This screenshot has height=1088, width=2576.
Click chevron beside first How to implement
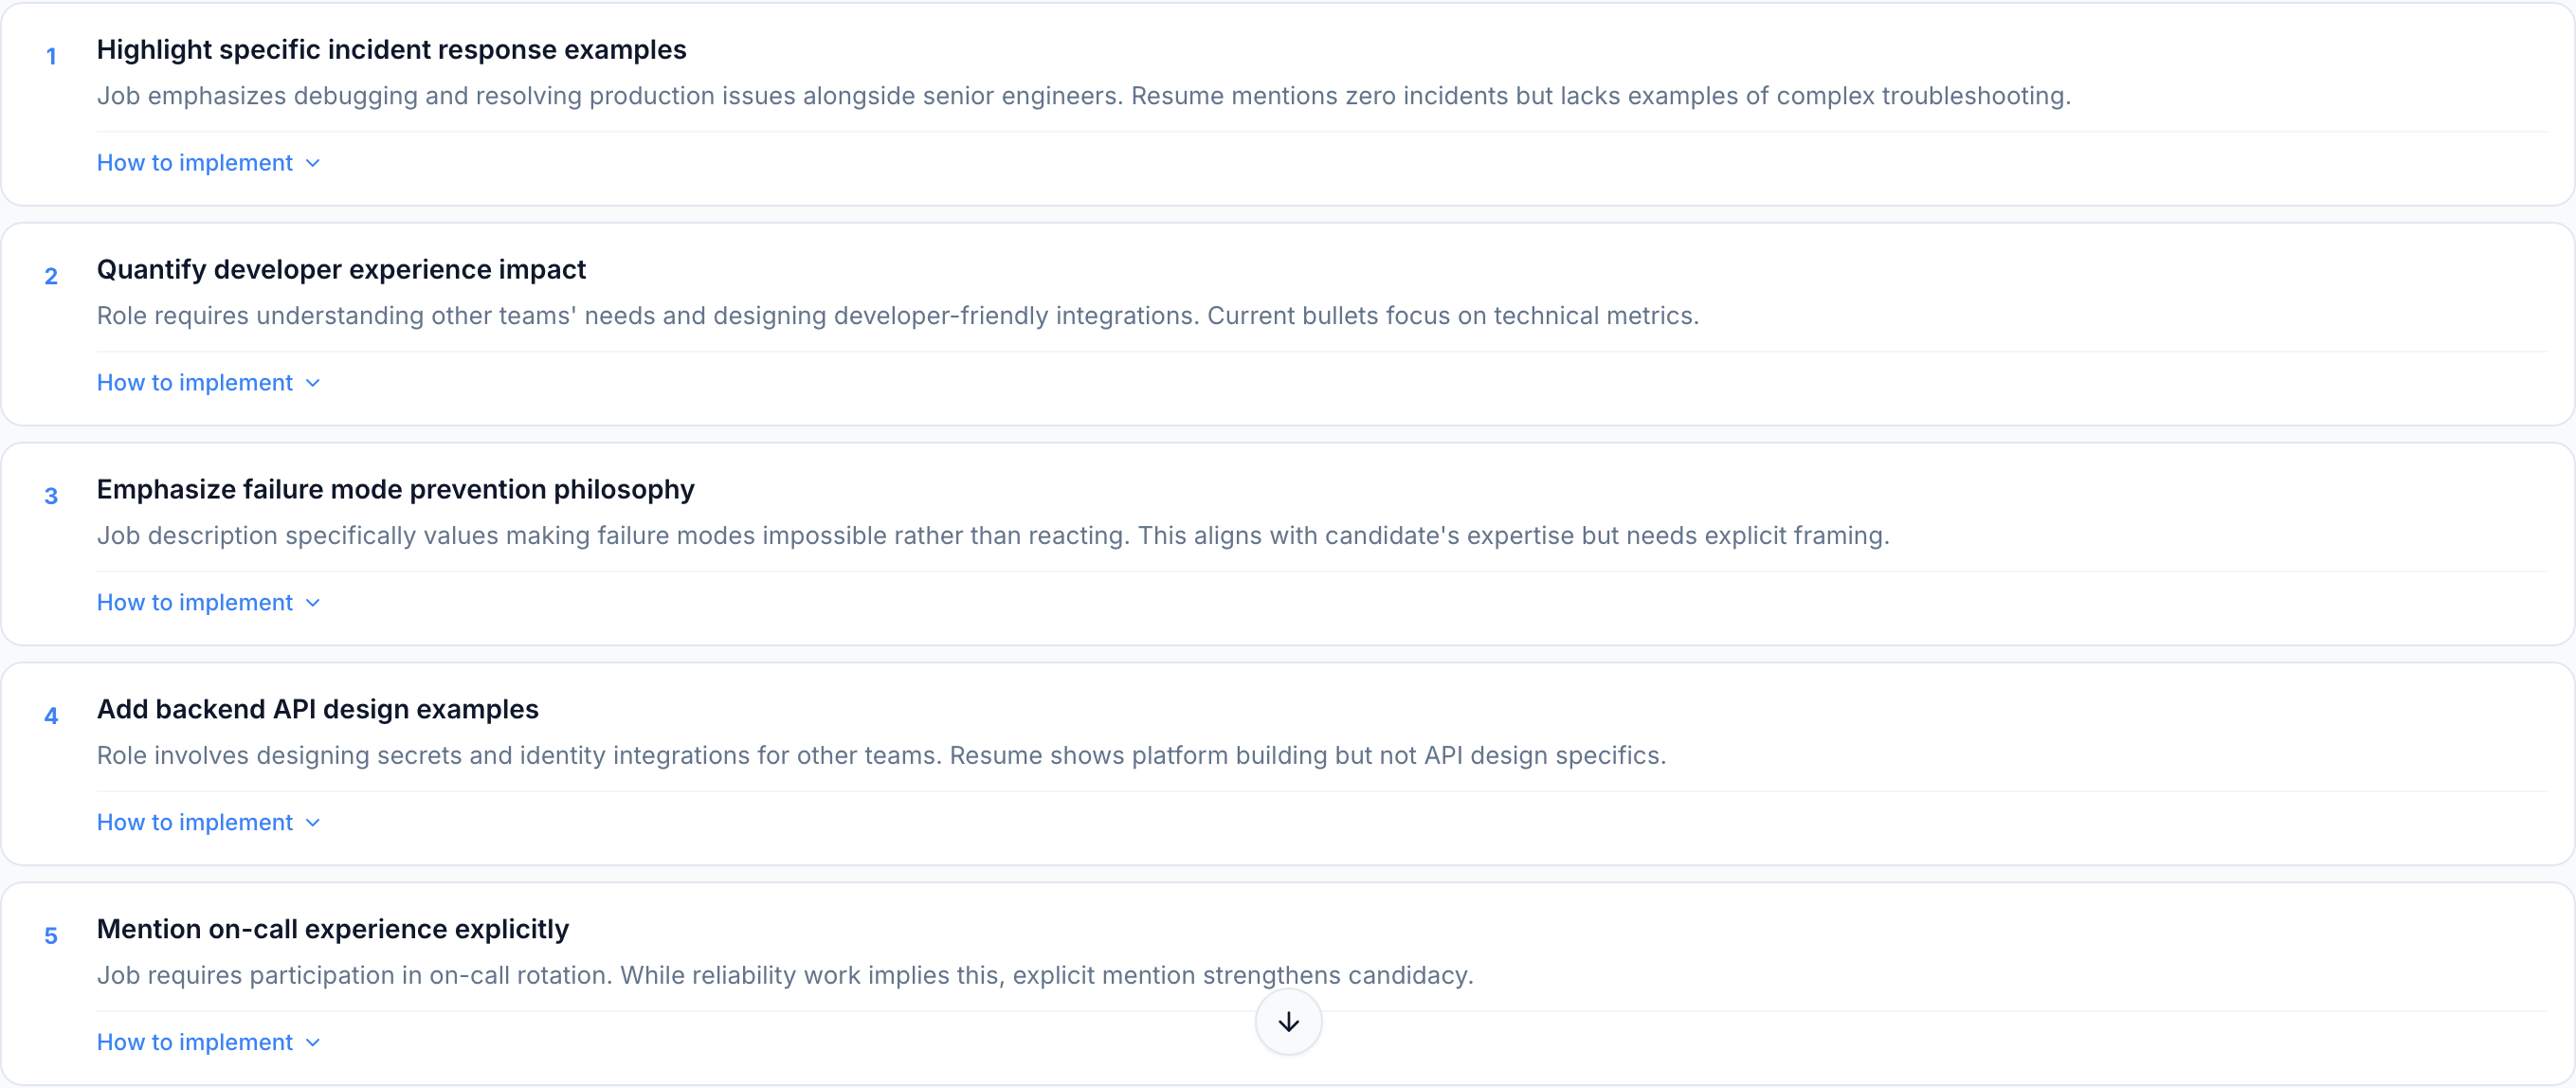point(313,164)
